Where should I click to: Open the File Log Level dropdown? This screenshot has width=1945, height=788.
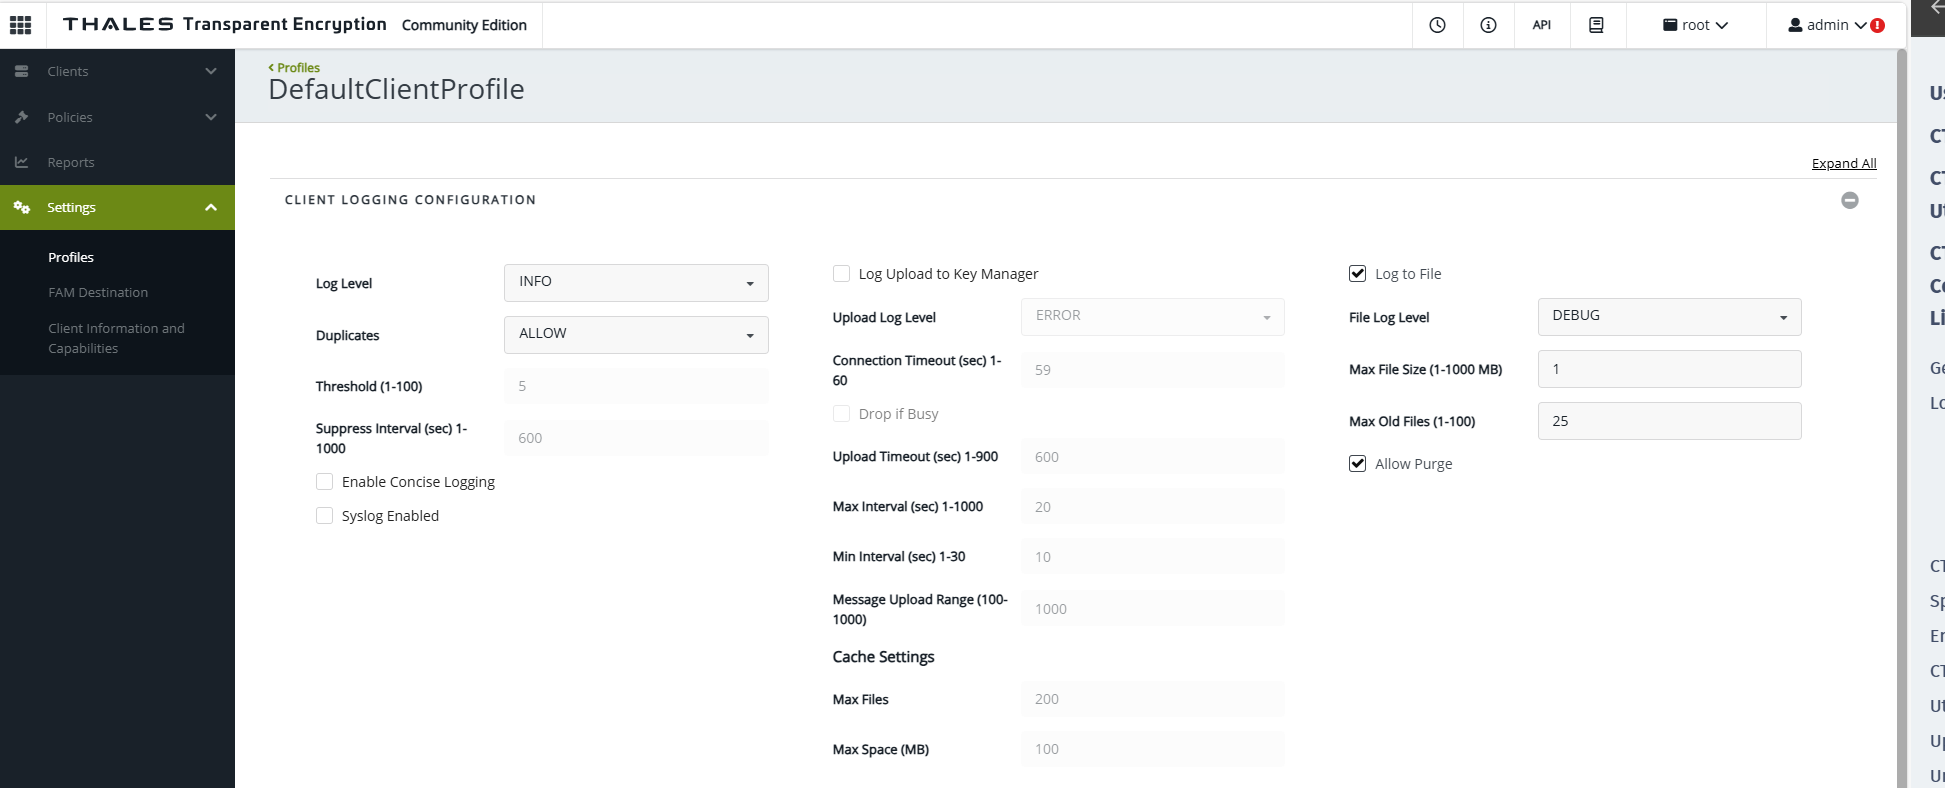(x=1668, y=317)
